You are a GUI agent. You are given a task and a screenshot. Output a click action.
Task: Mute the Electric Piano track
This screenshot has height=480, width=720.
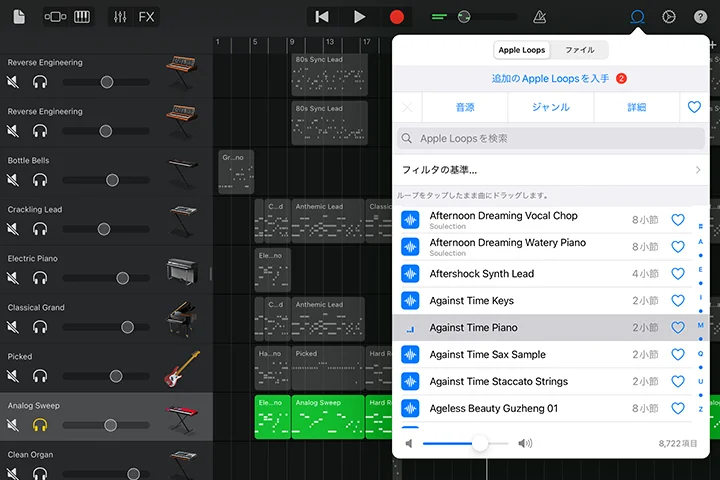click(13, 278)
